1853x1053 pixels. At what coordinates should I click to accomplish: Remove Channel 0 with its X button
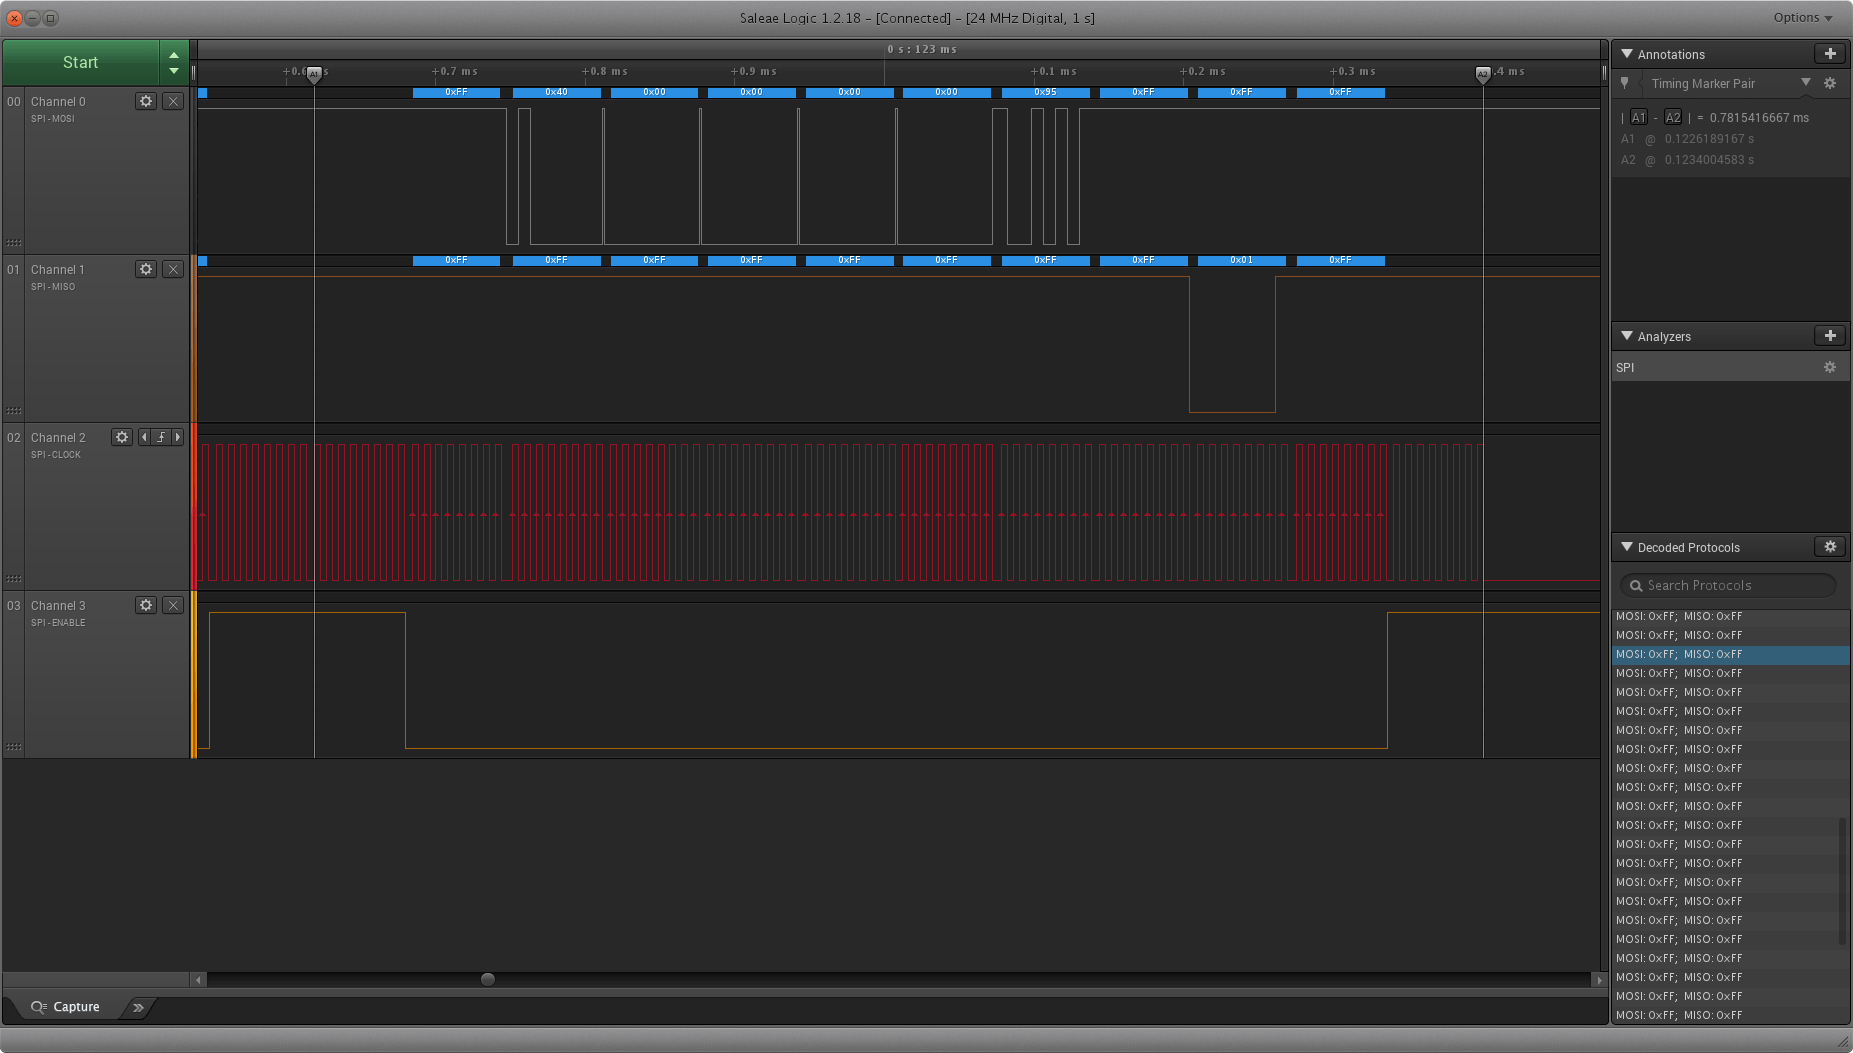pyautogui.click(x=173, y=101)
